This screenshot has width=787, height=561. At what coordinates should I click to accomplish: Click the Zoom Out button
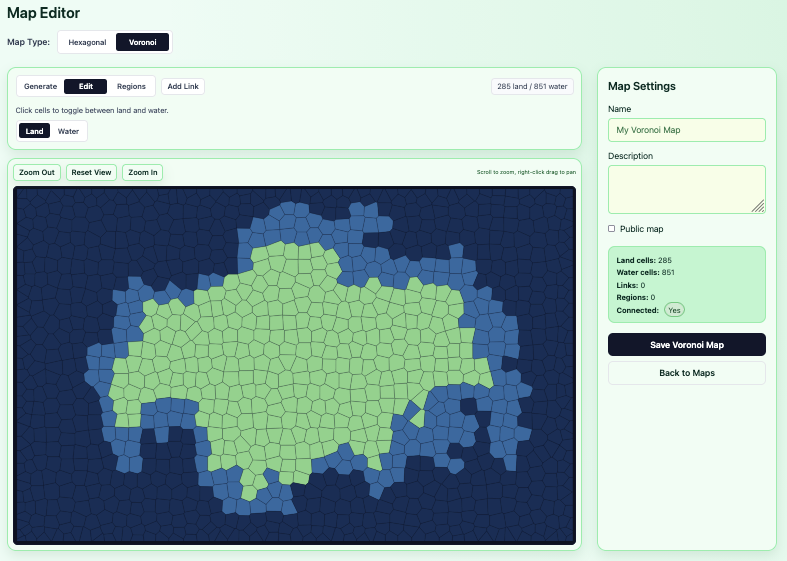pyautogui.click(x=37, y=172)
